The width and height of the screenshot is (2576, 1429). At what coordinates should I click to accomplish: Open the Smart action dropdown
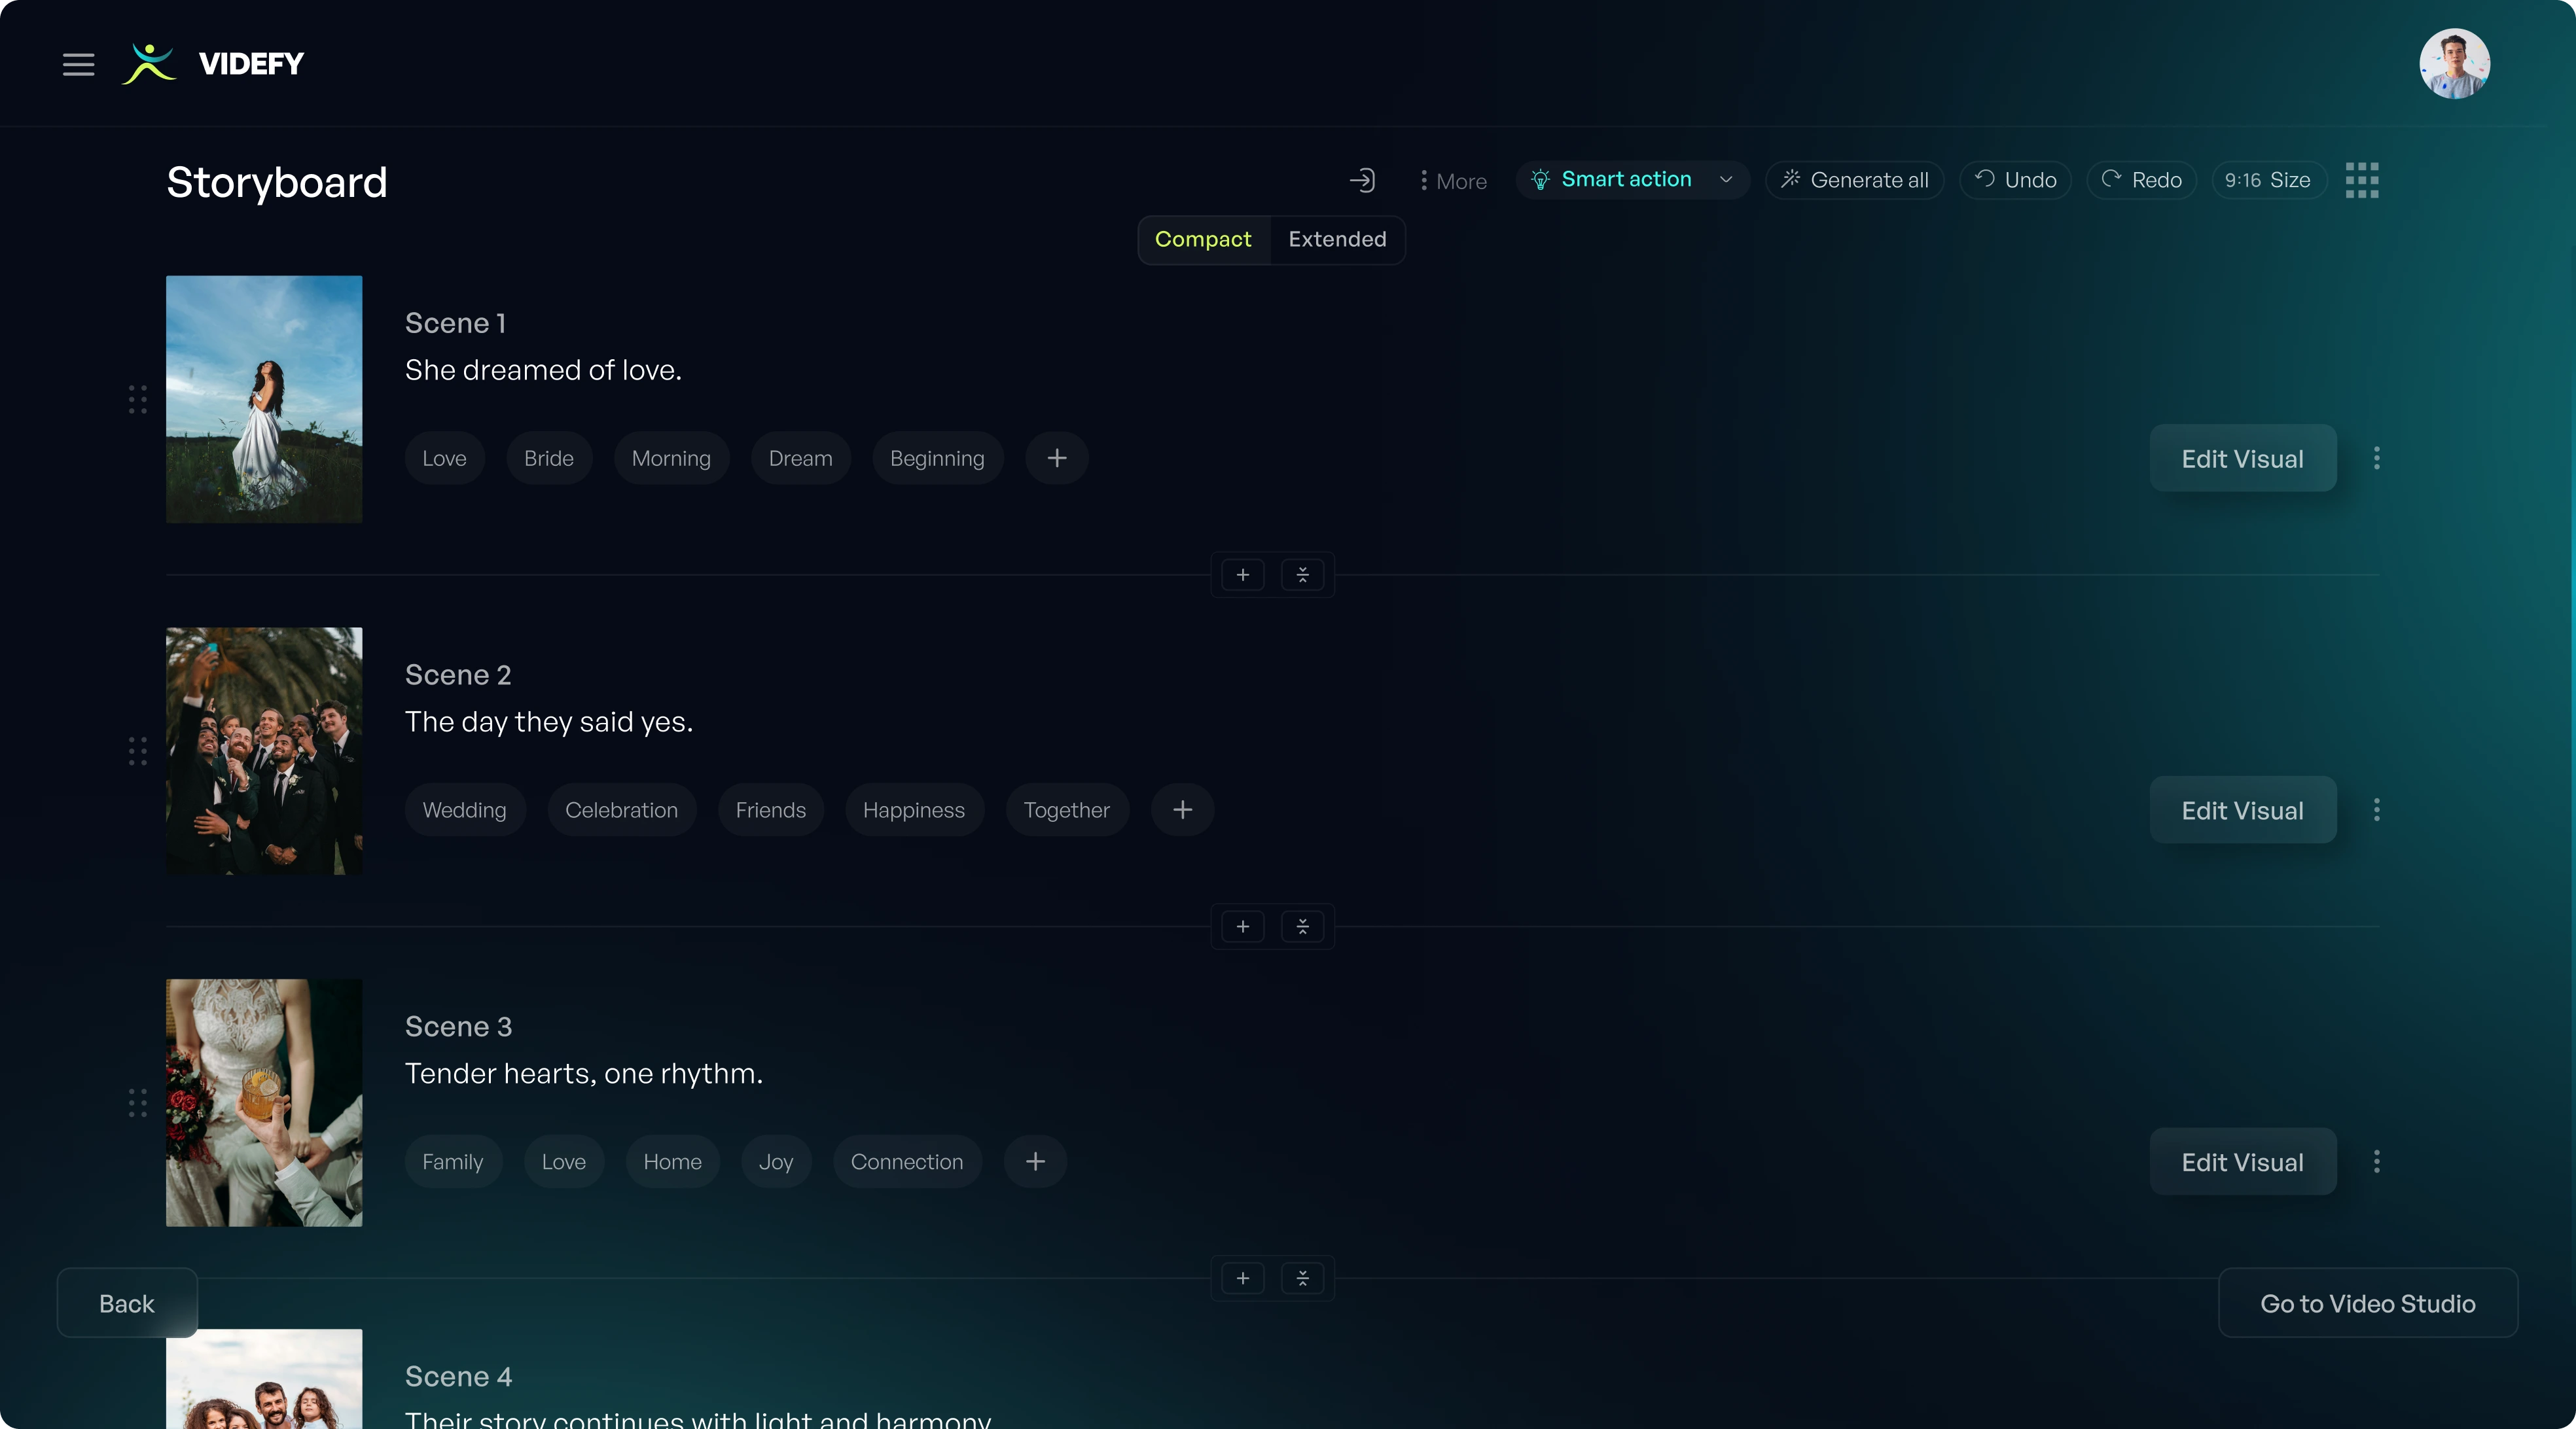coord(1632,180)
